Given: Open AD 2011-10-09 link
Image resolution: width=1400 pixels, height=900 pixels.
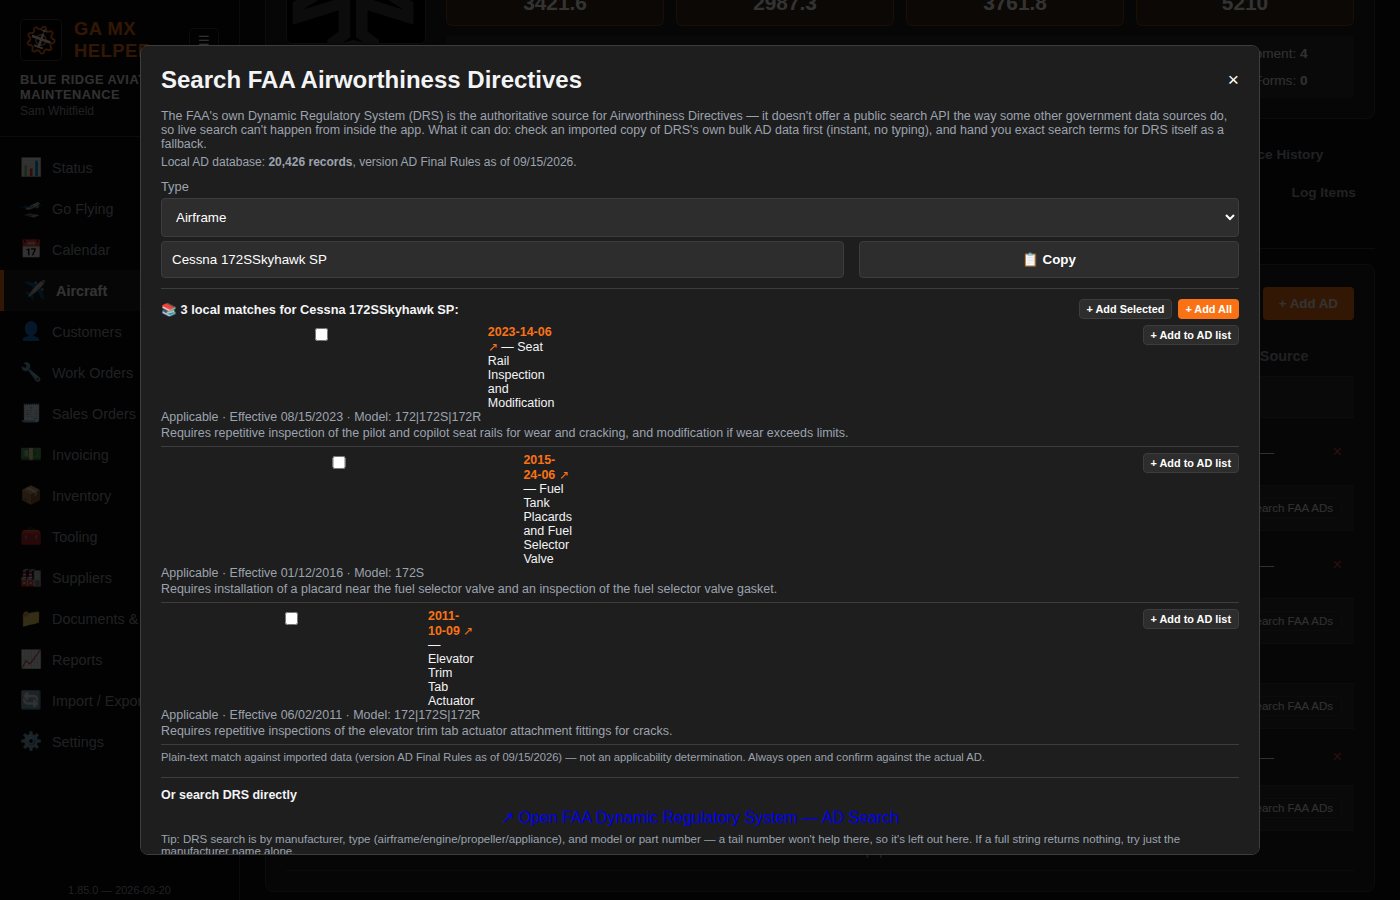Looking at the screenshot, I should point(449,623).
